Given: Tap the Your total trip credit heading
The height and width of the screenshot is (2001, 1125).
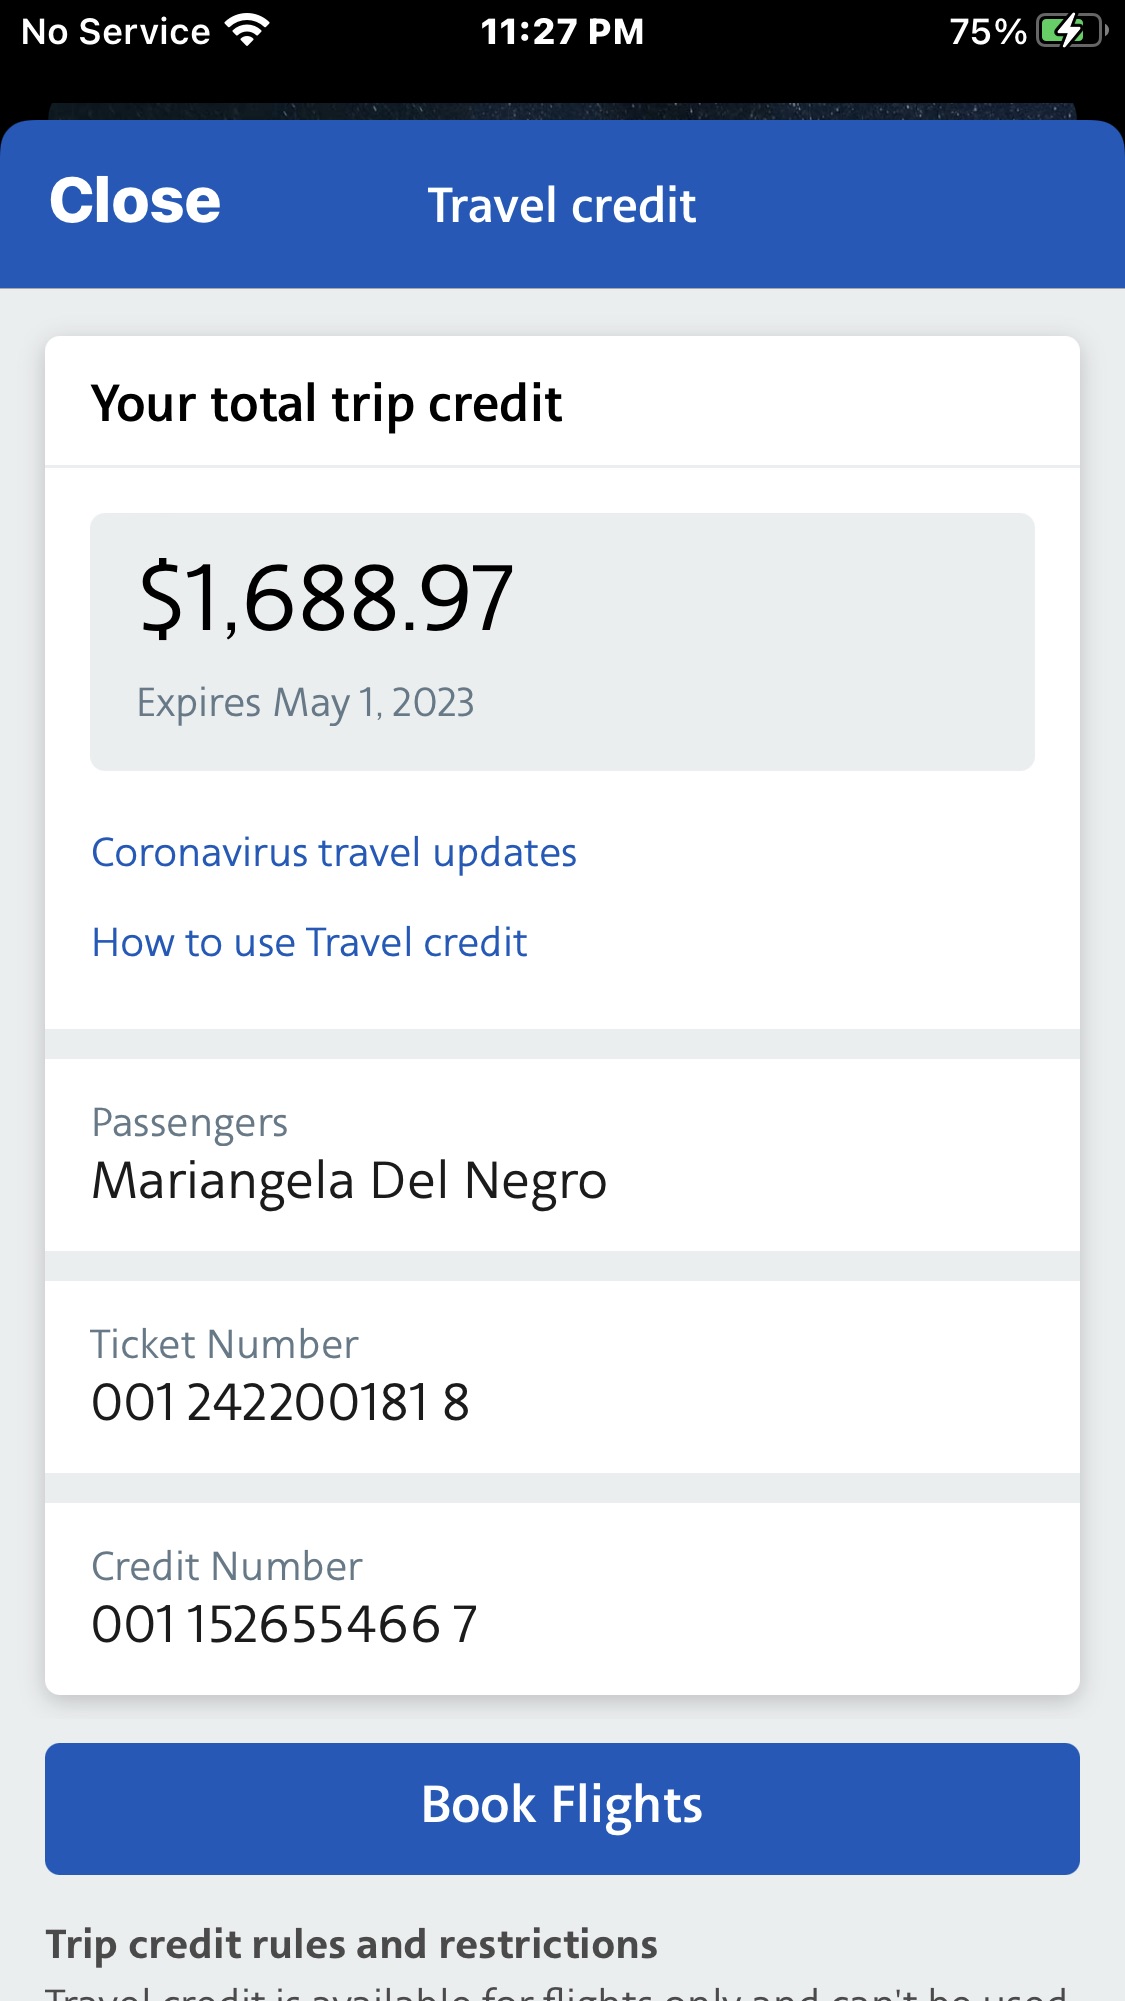Looking at the screenshot, I should (x=326, y=404).
